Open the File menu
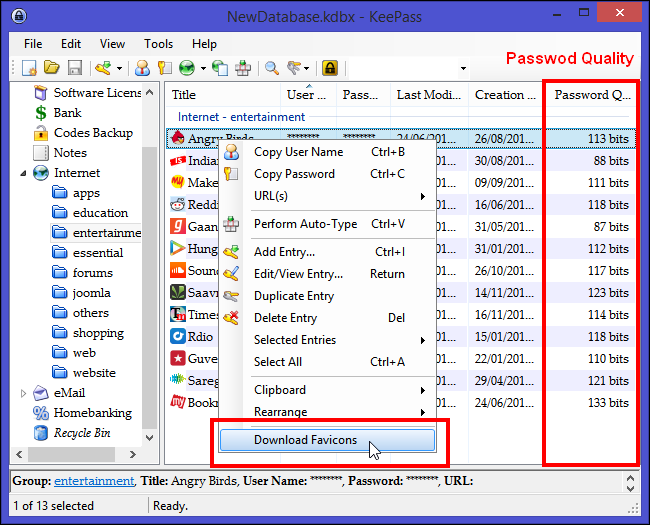This screenshot has width=650, height=525. coord(33,44)
